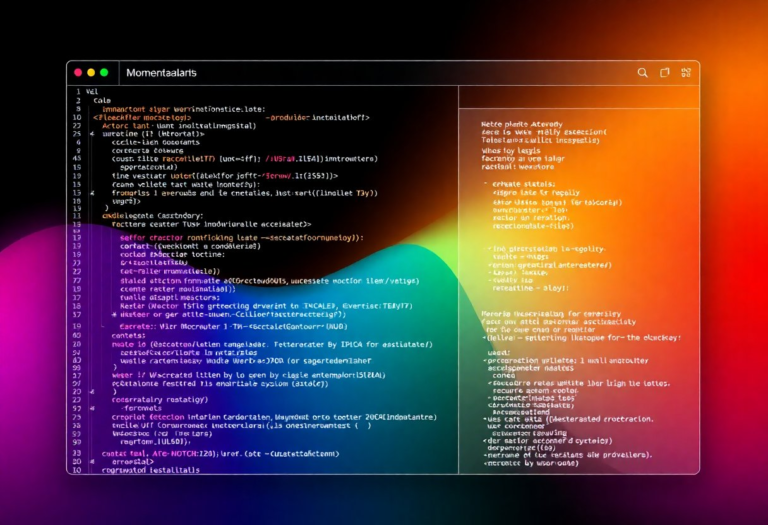Collapse the fold arrow on line 25
The height and width of the screenshot is (525, 768).
pos(92,134)
